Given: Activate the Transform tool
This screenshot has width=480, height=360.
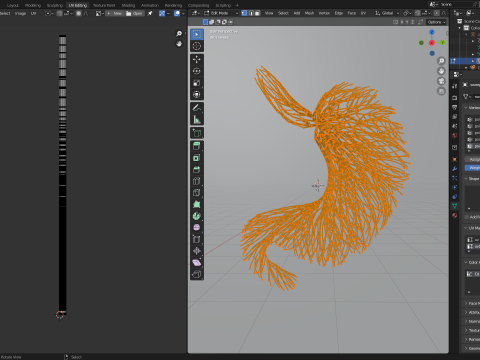Looking at the screenshot, I should pos(197,94).
